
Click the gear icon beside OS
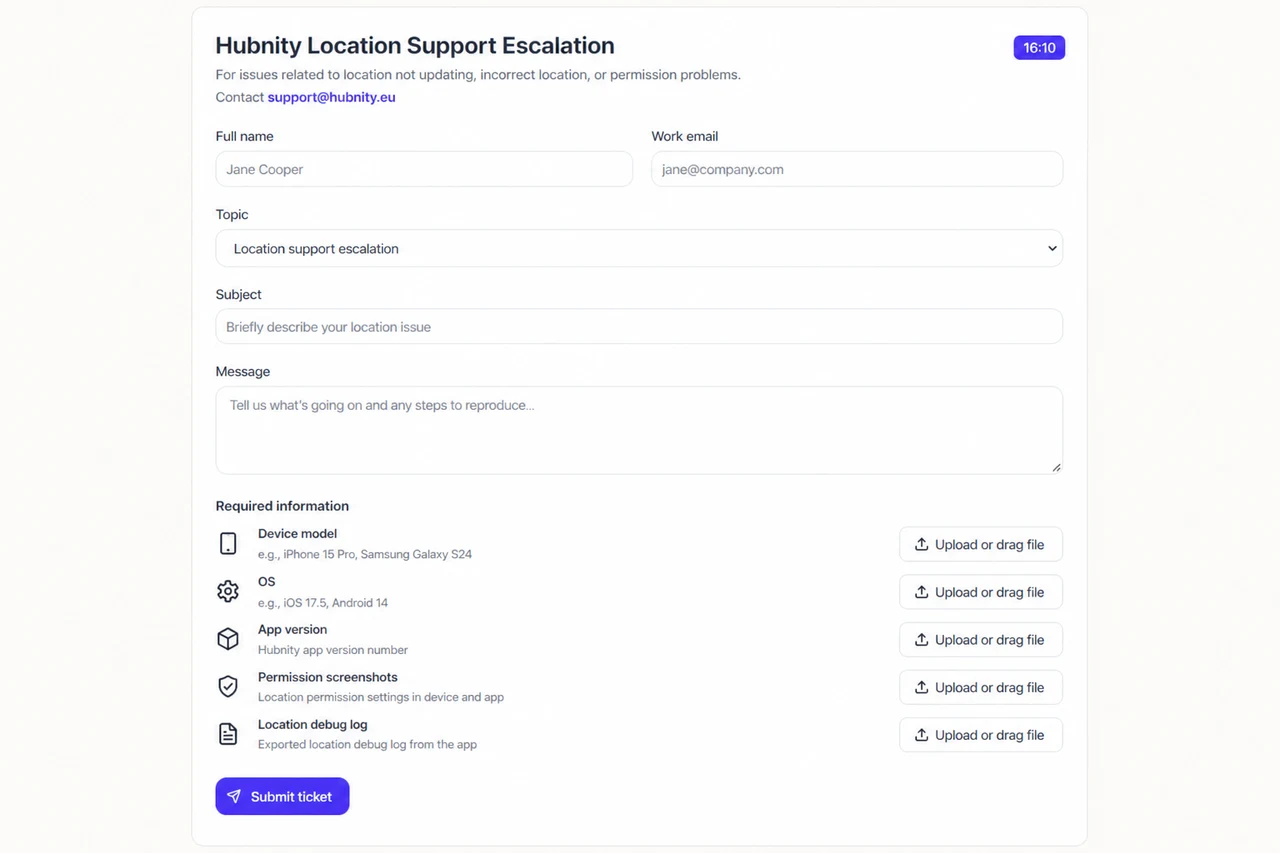tap(228, 591)
